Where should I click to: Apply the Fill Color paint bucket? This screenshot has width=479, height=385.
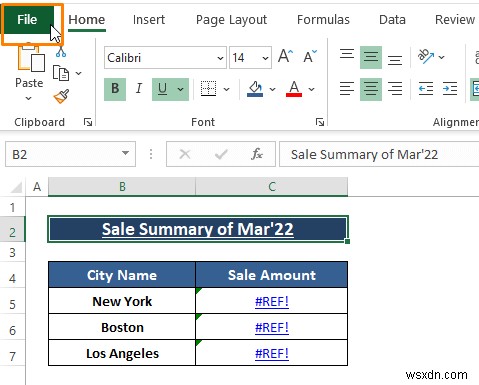(255, 89)
